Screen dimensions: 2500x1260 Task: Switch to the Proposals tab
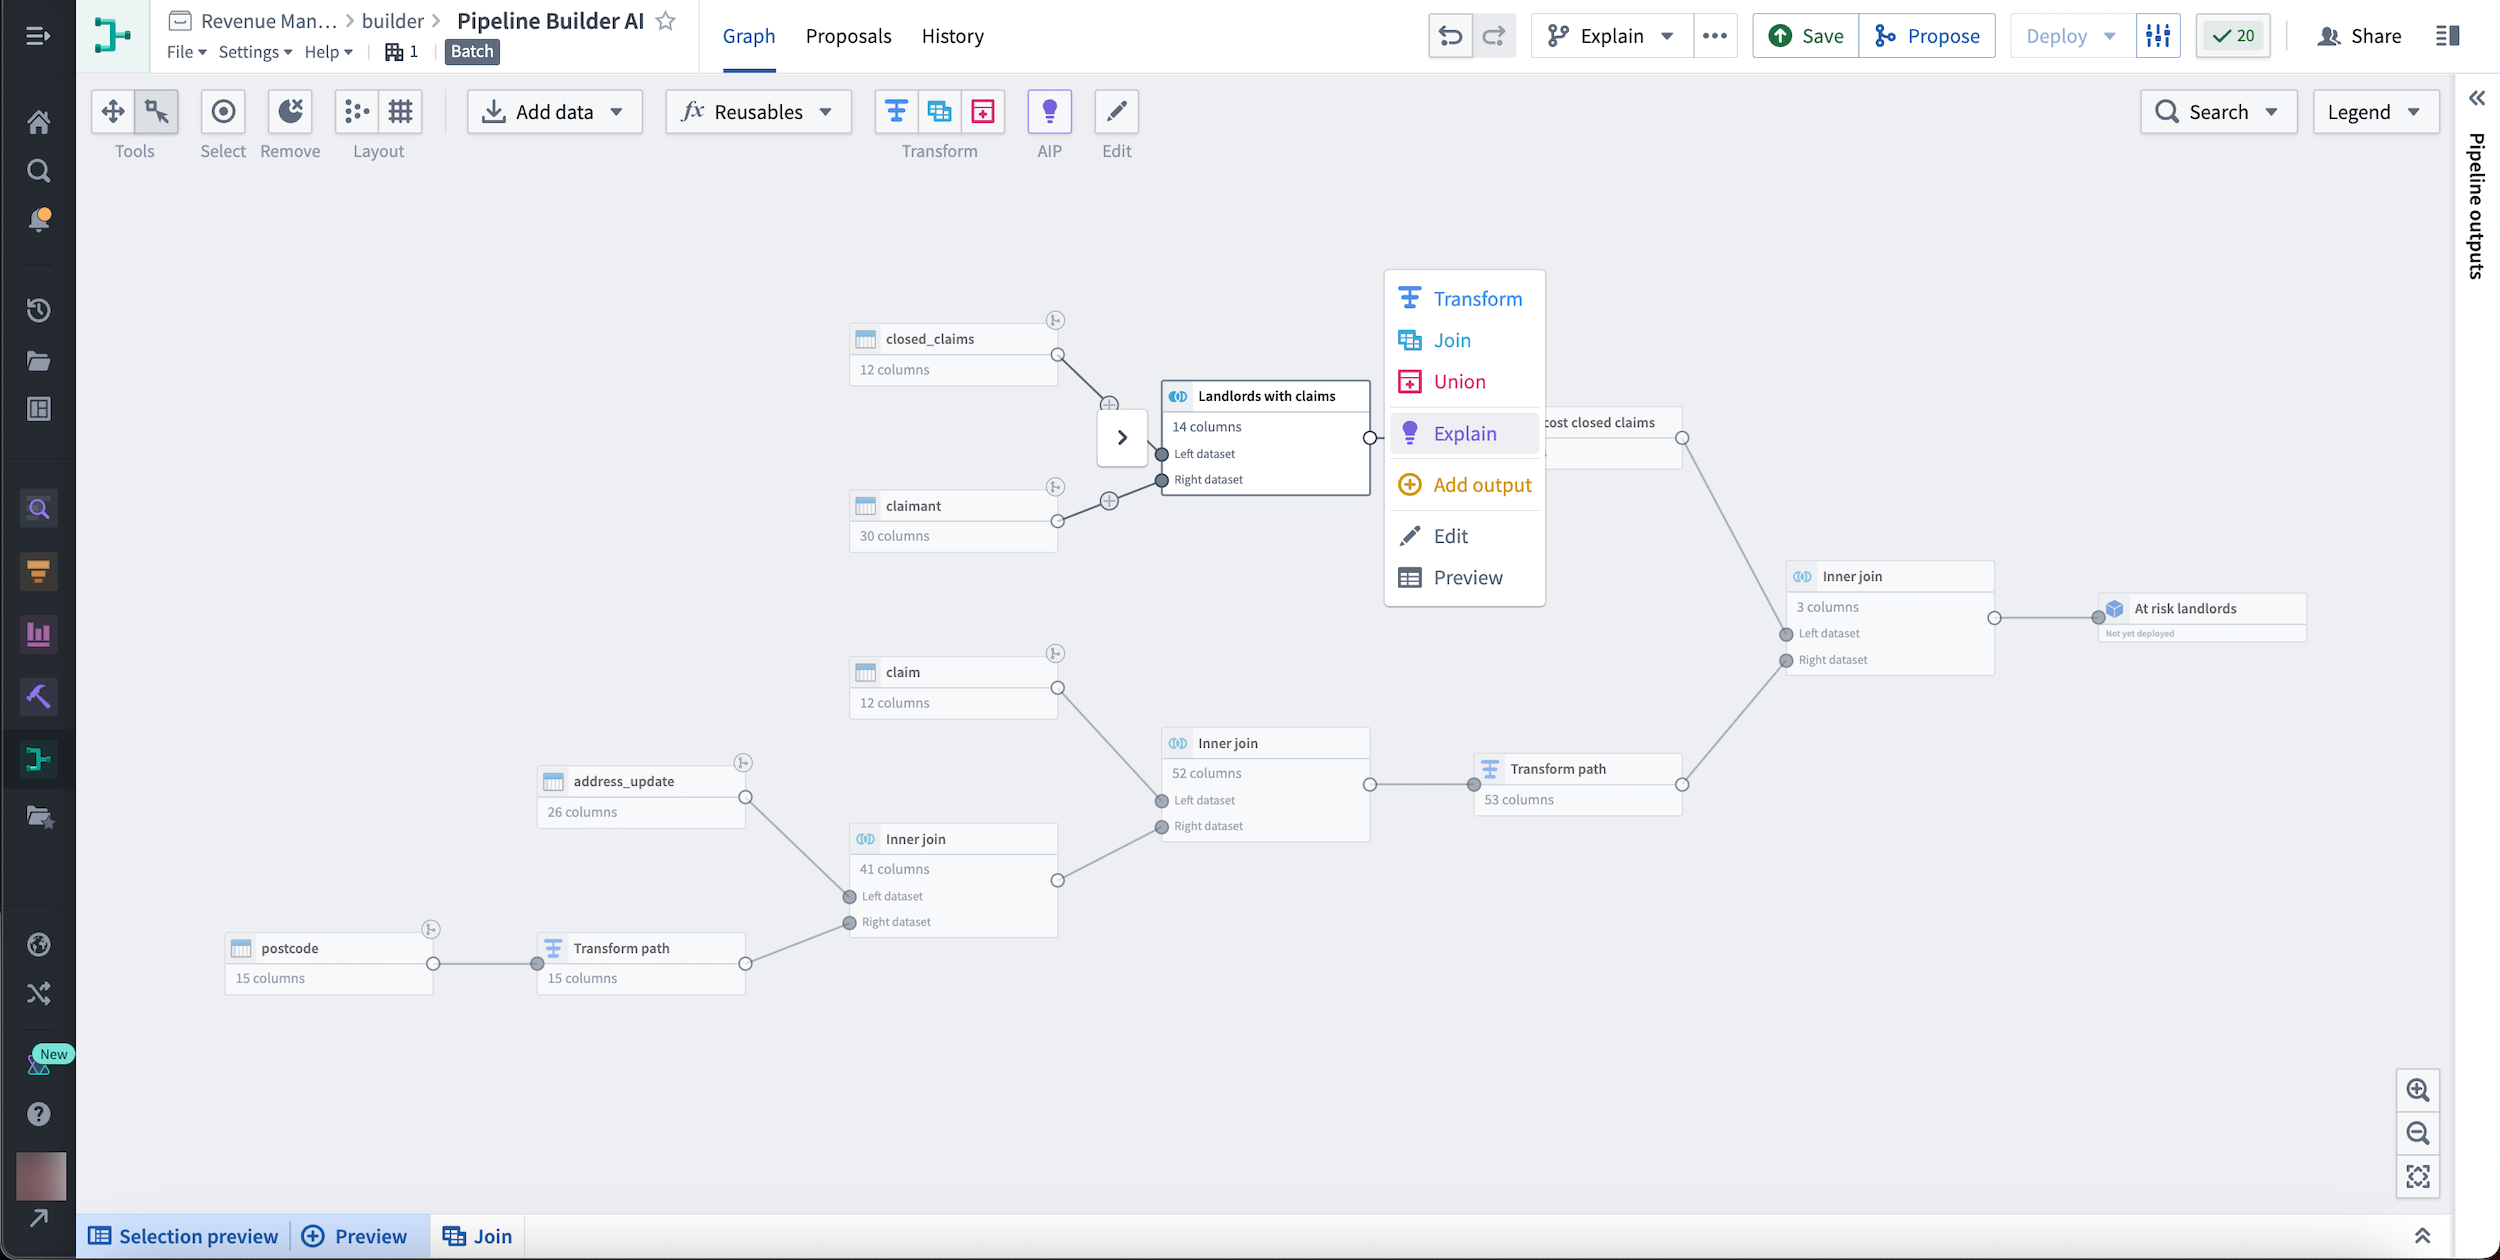(847, 35)
